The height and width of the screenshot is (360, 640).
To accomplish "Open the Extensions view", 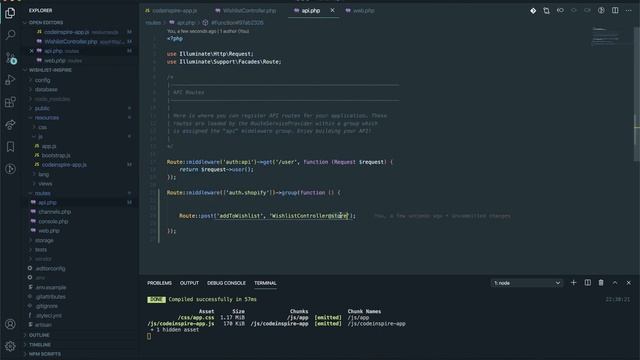I will (10, 102).
